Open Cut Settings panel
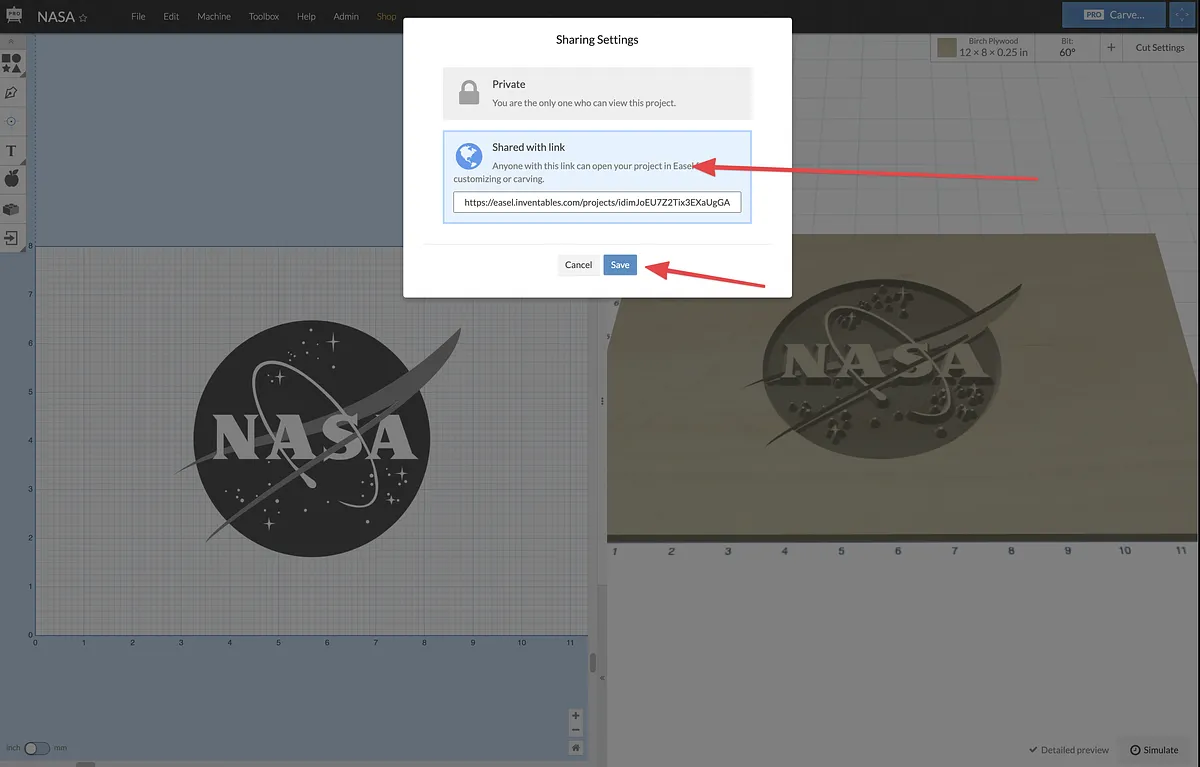Image resolution: width=1200 pixels, height=767 pixels. 1159,47
